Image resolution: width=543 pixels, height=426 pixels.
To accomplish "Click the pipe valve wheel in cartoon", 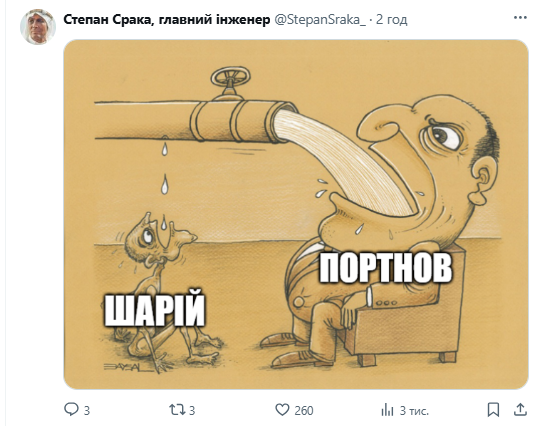I will click(x=230, y=78).
